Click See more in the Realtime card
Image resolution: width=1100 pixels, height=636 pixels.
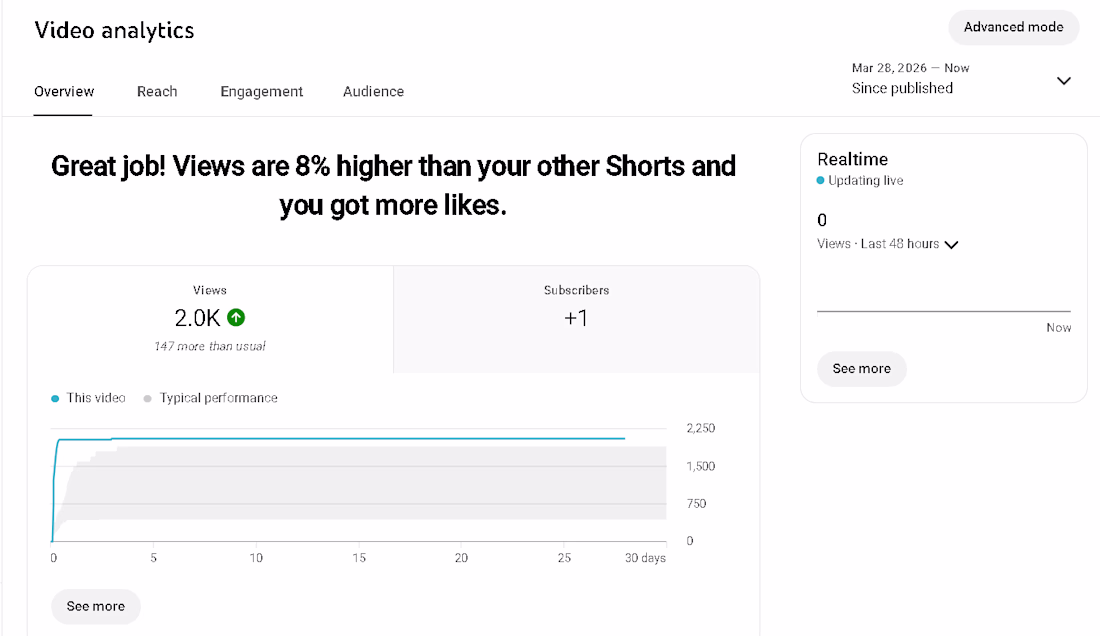(861, 369)
